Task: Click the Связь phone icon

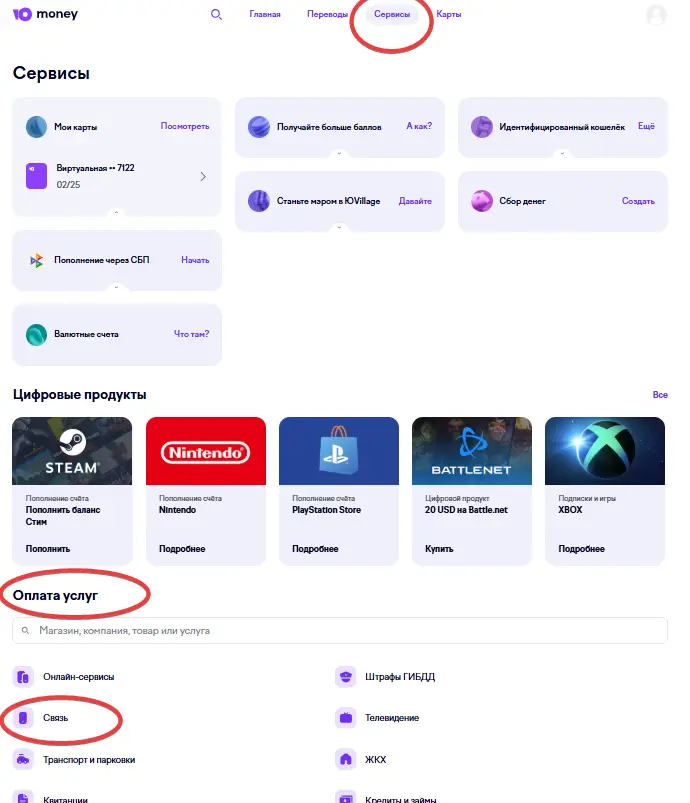Action: coord(24,718)
